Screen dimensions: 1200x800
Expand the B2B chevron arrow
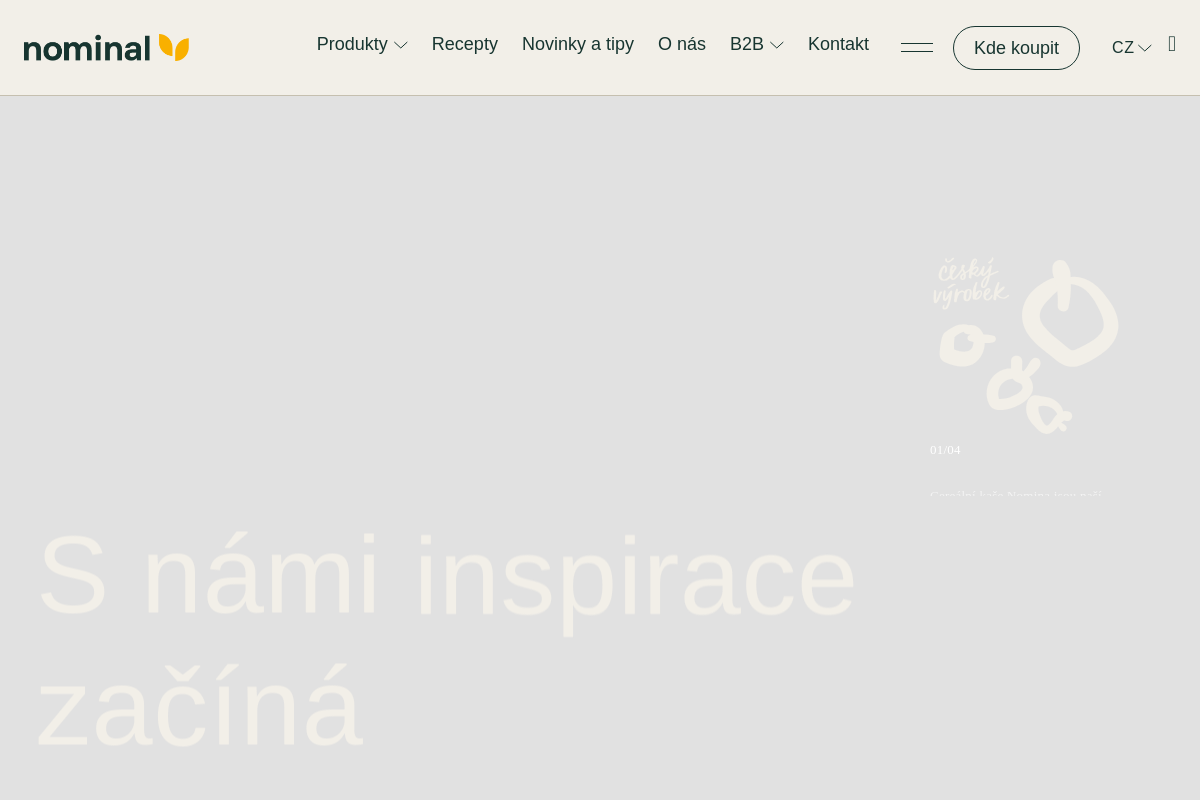coord(776,45)
